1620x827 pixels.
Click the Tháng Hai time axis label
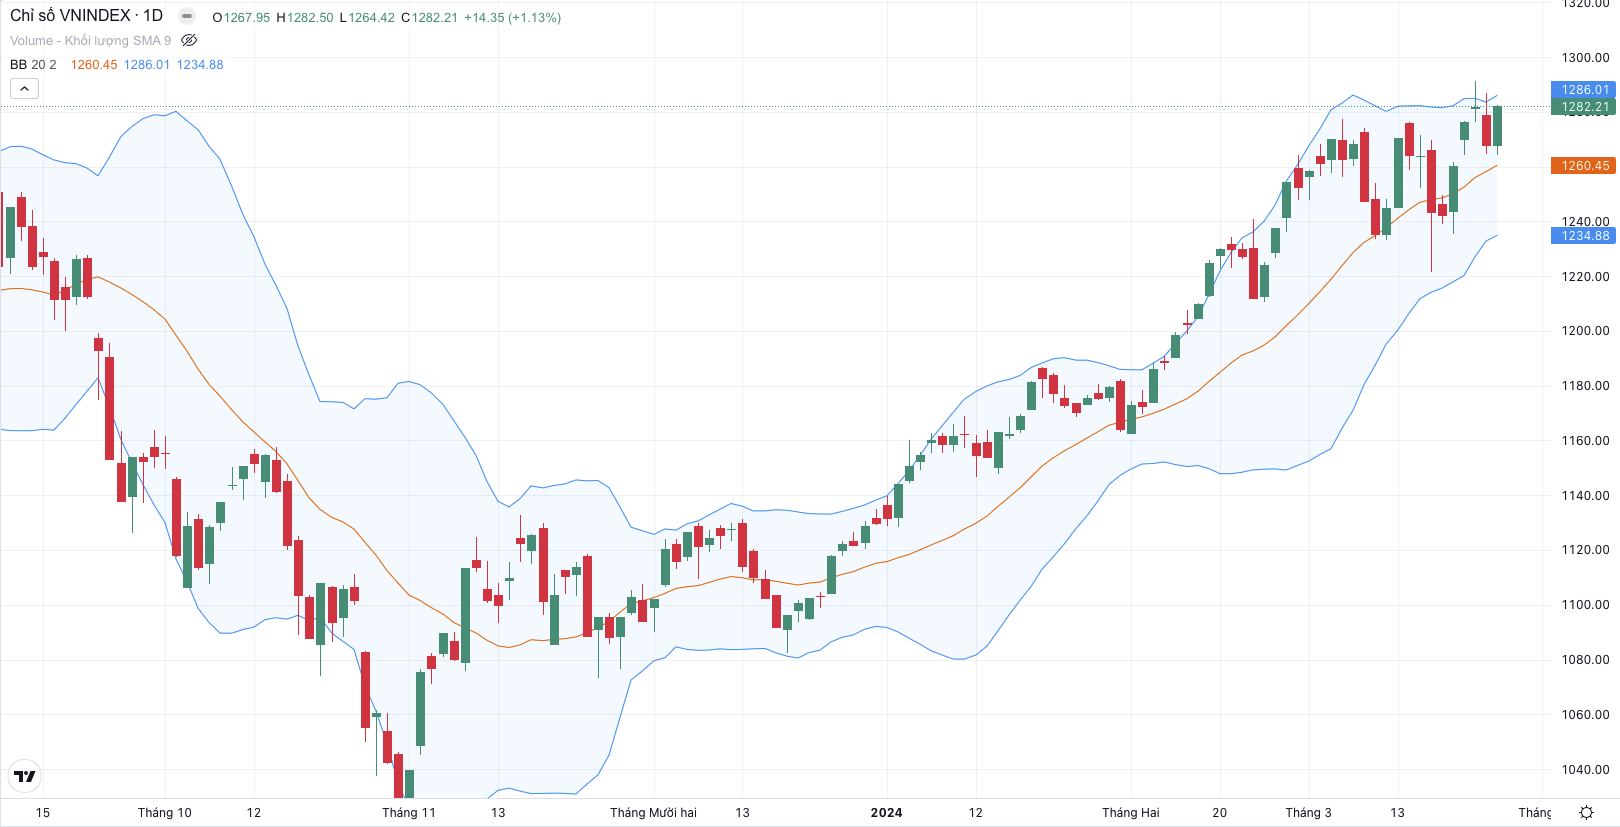tap(1131, 813)
